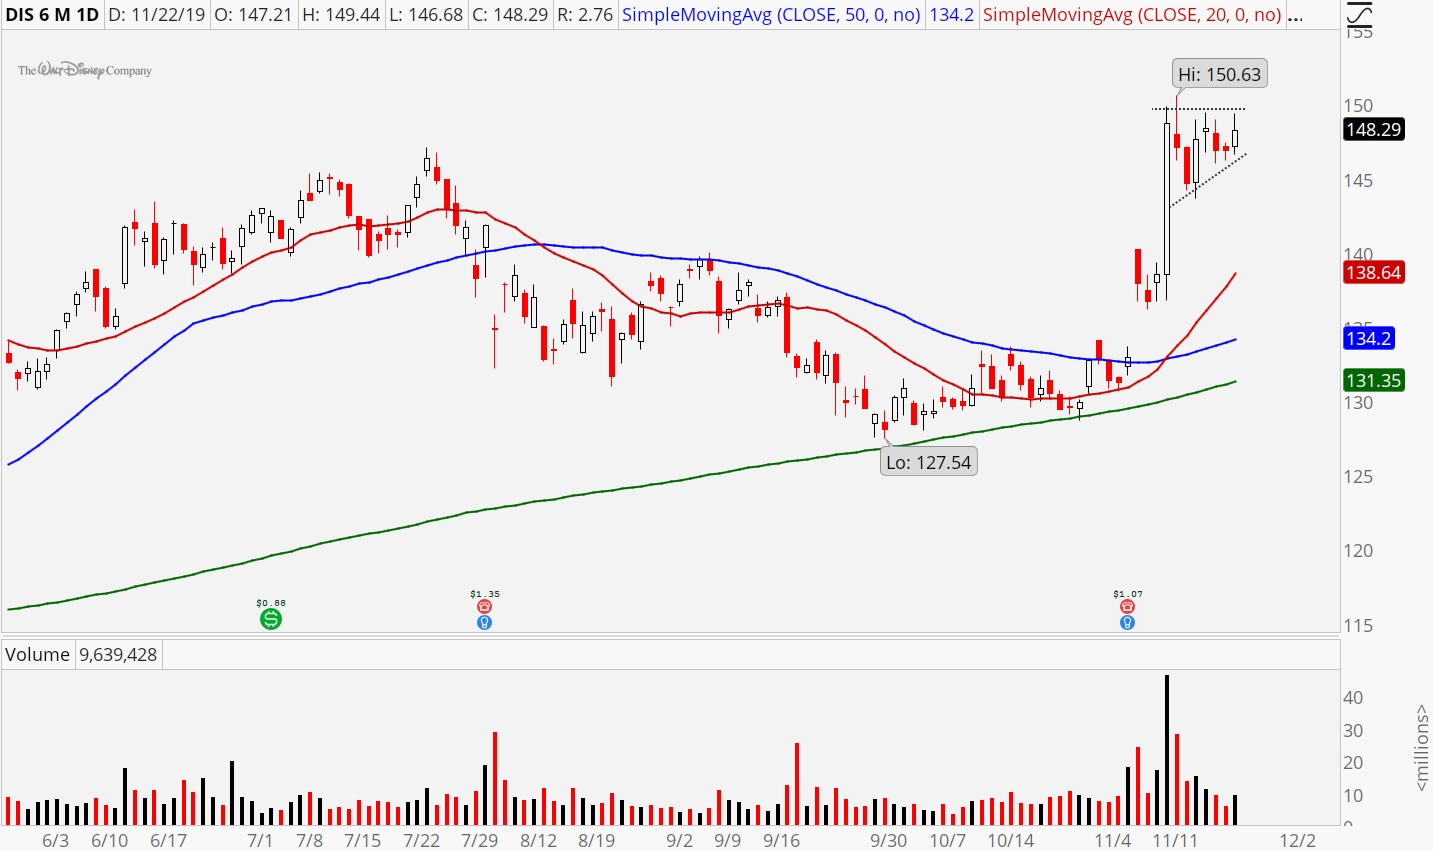Click the 145 level on the price axis
The height and width of the screenshot is (851, 1433).
tap(1359, 180)
